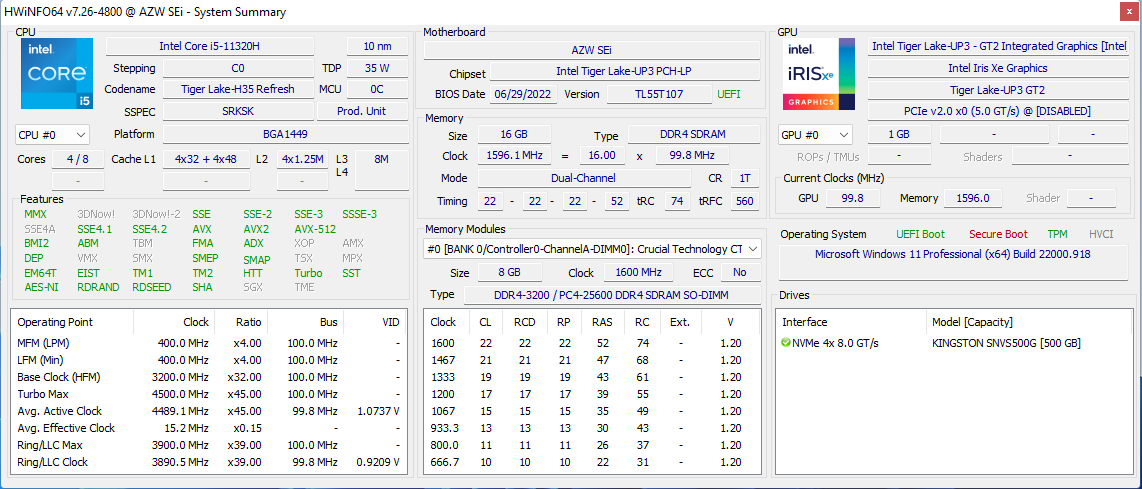Click the BIOS Date 06/29/2022 field
This screenshot has width=1142, height=489.
(524, 94)
